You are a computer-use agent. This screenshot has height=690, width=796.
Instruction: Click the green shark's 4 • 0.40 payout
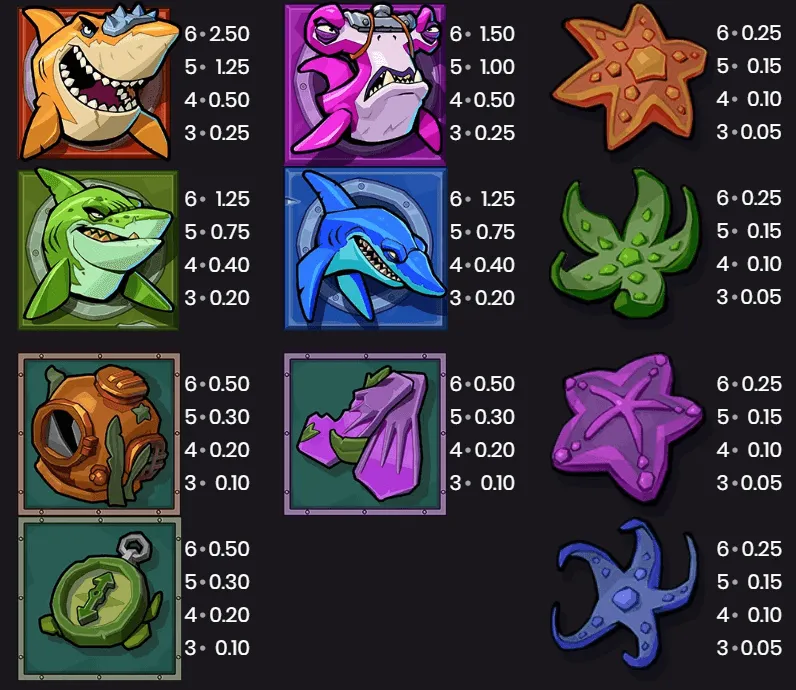[x=217, y=265]
